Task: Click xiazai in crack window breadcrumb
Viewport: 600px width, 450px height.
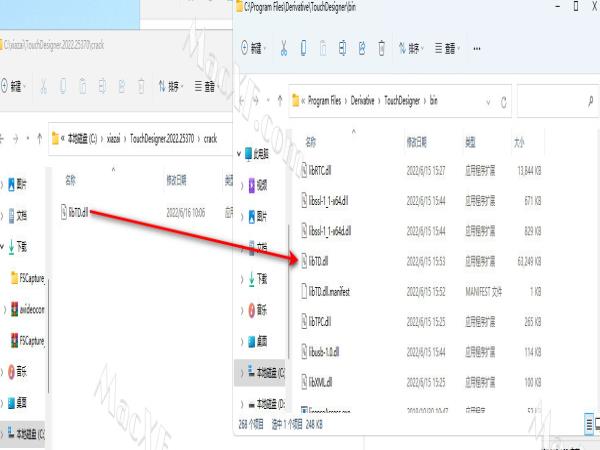Action: tap(114, 139)
